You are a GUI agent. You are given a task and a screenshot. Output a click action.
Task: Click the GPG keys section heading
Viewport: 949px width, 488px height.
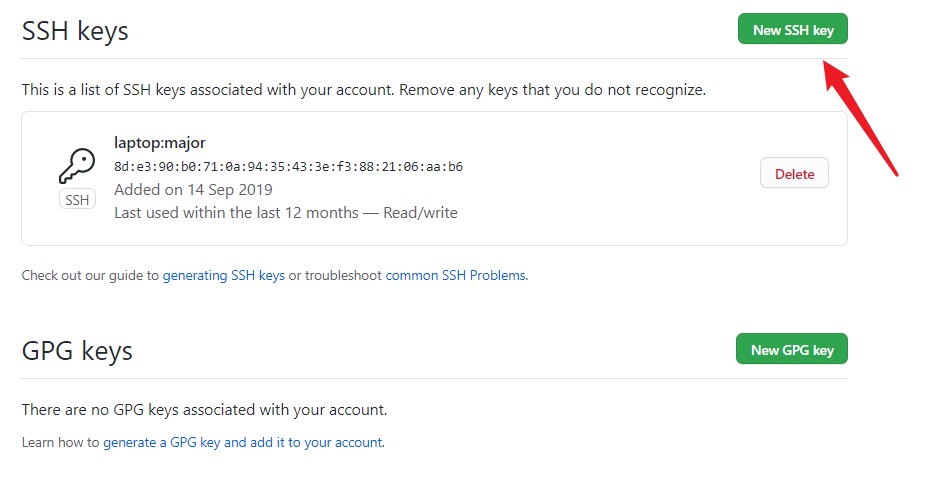(77, 351)
